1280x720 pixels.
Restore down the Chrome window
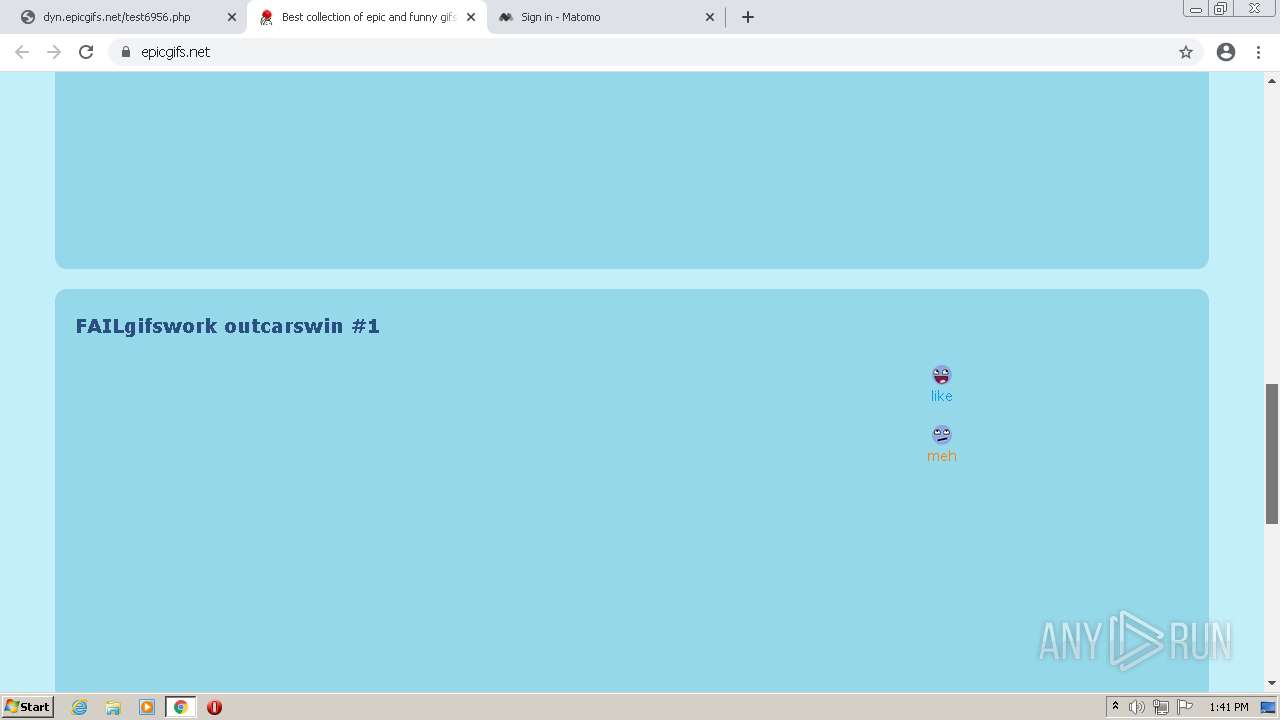tap(1221, 9)
